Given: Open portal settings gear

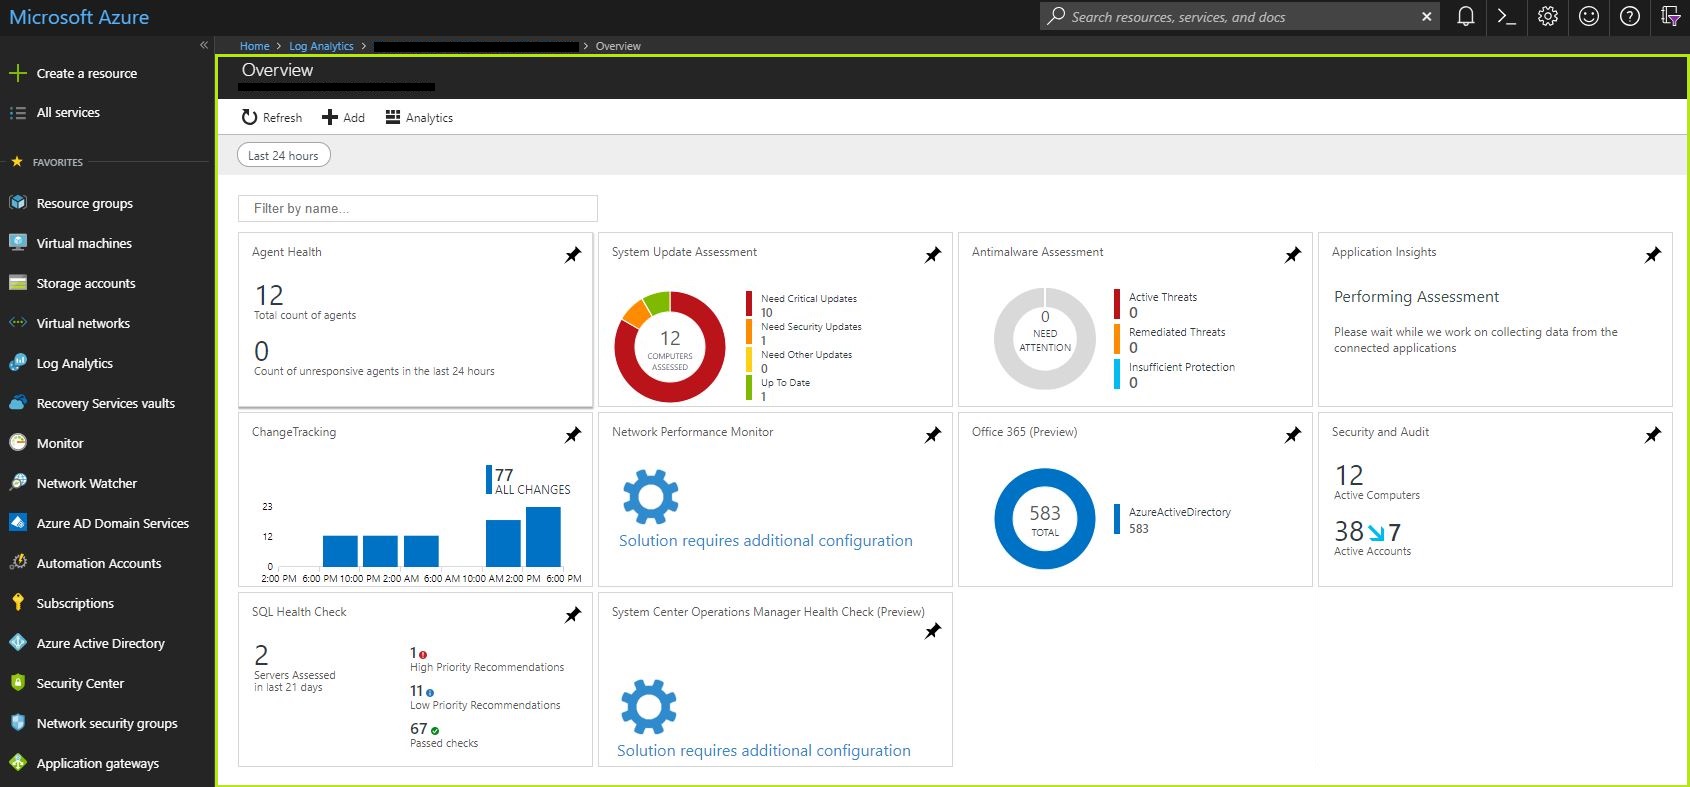Looking at the screenshot, I should click(1548, 16).
